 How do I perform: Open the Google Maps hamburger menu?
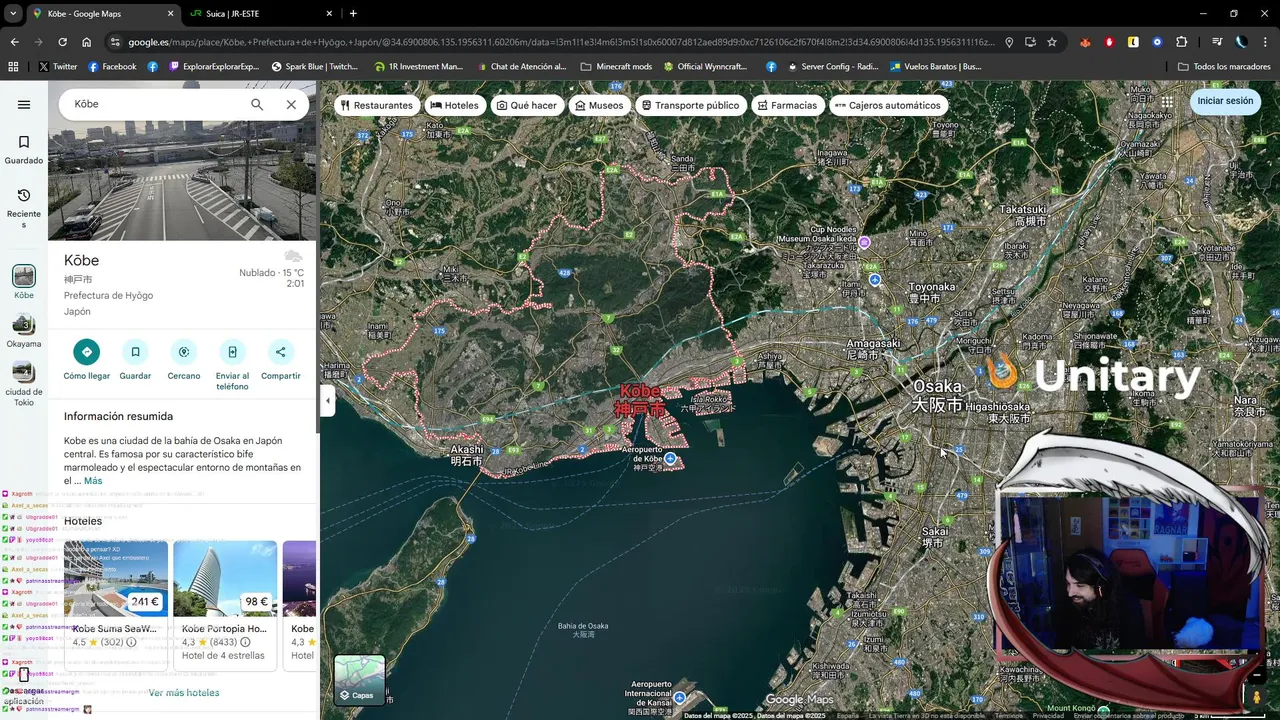click(x=24, y=104)
